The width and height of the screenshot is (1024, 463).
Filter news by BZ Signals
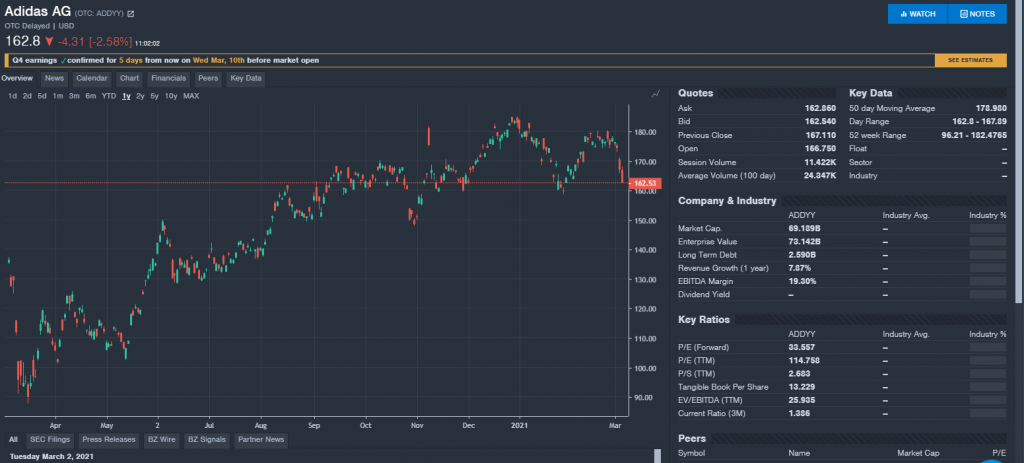206,439
